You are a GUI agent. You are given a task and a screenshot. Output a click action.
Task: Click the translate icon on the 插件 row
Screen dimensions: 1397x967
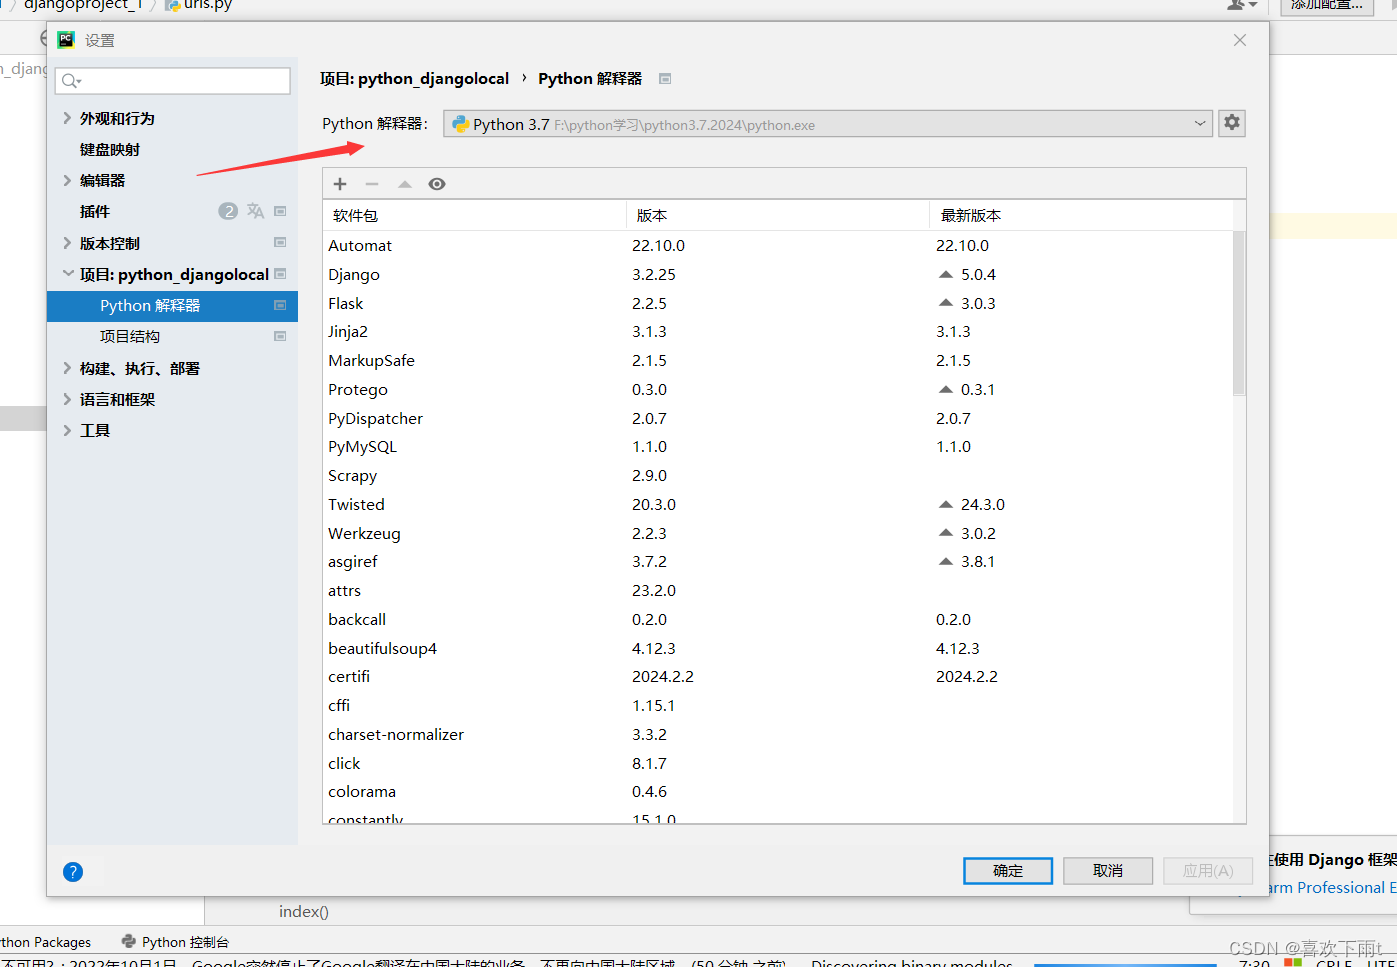coord(256,211)
